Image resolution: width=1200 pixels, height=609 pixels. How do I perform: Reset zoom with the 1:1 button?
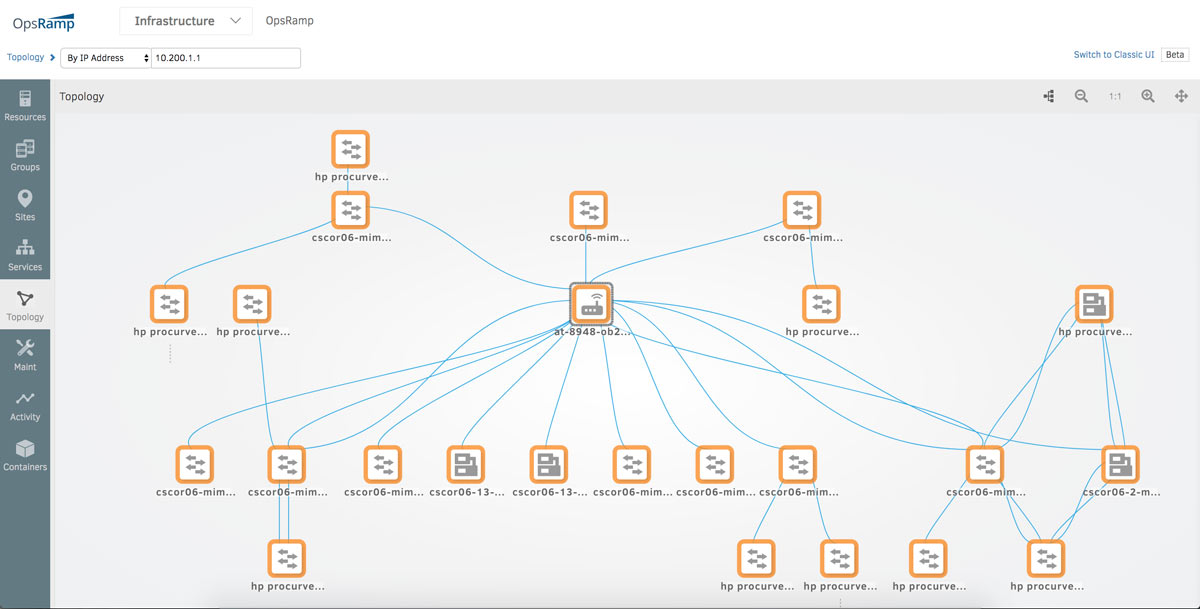click(1115, 96)
